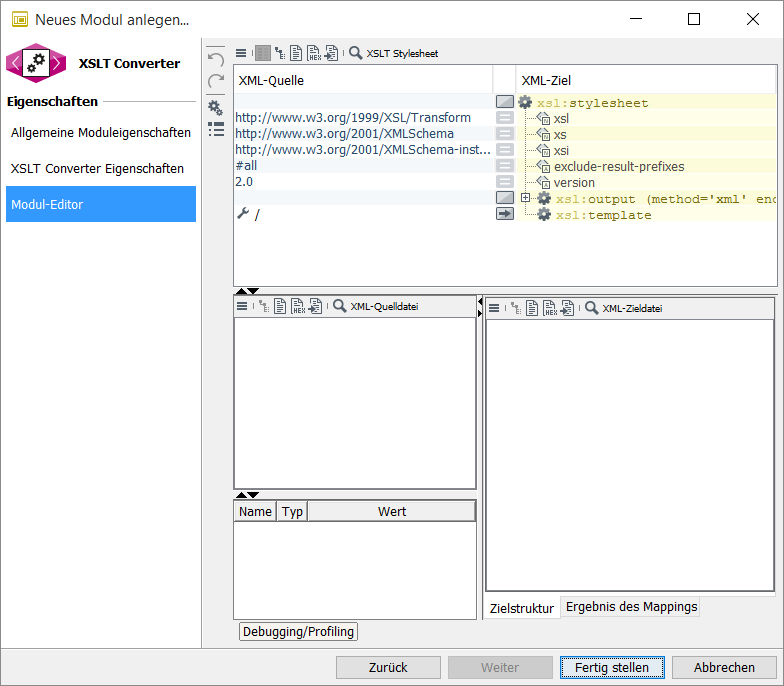The height and width of the screenshot is (686, 784).
Task: Click the tree structure icon in XML-Zieldatei toolbar
Action: (x=515, y=308)
